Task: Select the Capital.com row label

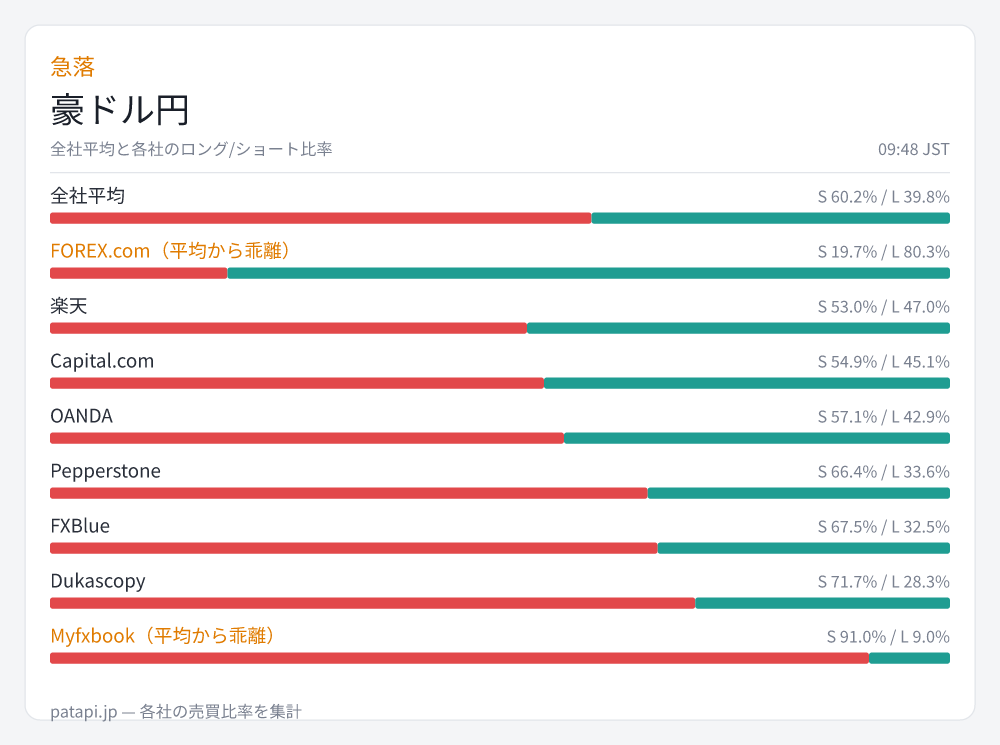Action: point(102,361)
